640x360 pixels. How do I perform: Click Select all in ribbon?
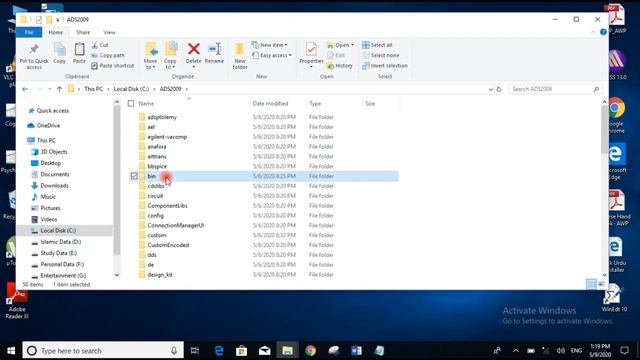[x=378, y=45]
